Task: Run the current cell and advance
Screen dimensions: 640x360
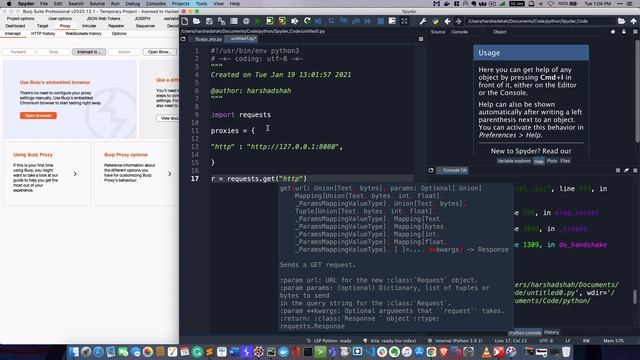Action: (x=282, y=21)
